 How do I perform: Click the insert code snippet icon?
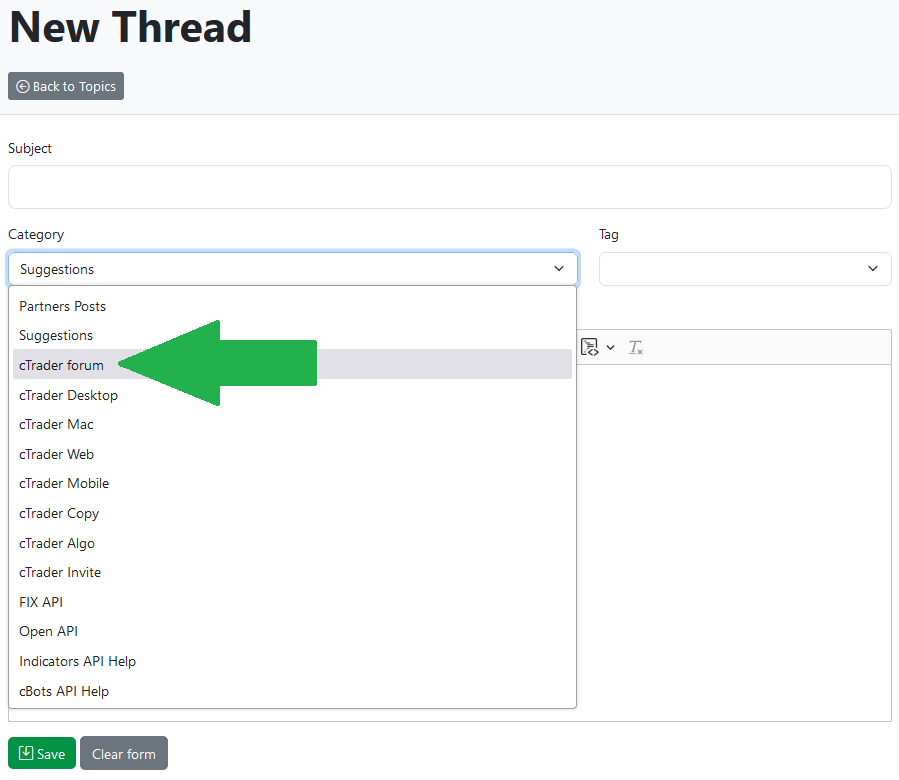coord(589,347)
